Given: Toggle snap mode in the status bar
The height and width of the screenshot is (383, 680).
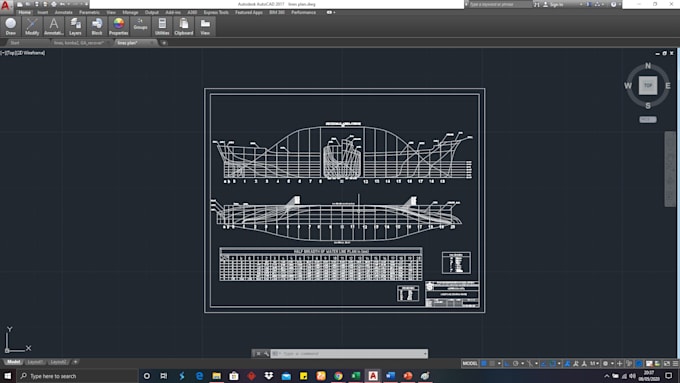Looking at the screenshot, I should pyautogui.click(x=492, y=363).
